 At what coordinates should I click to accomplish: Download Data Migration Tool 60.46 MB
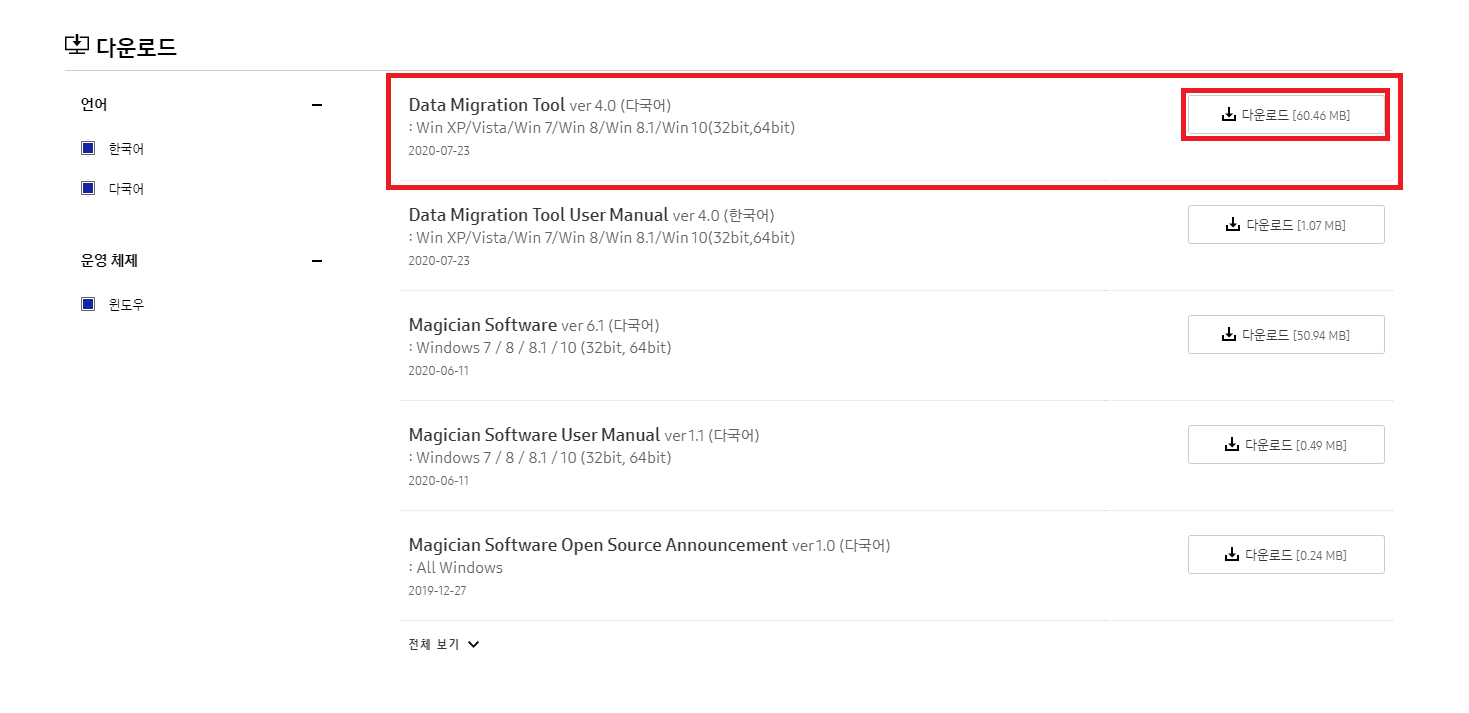1285,115
